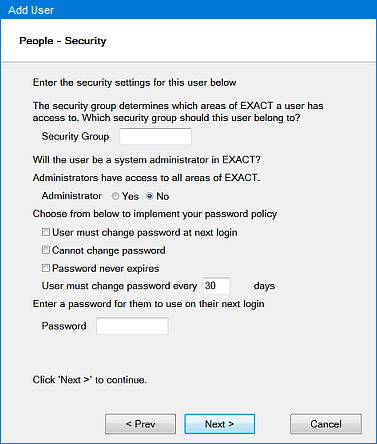Continue with the 'Next >' button
This screenshot has height=444, width=377.
(220, 424)
